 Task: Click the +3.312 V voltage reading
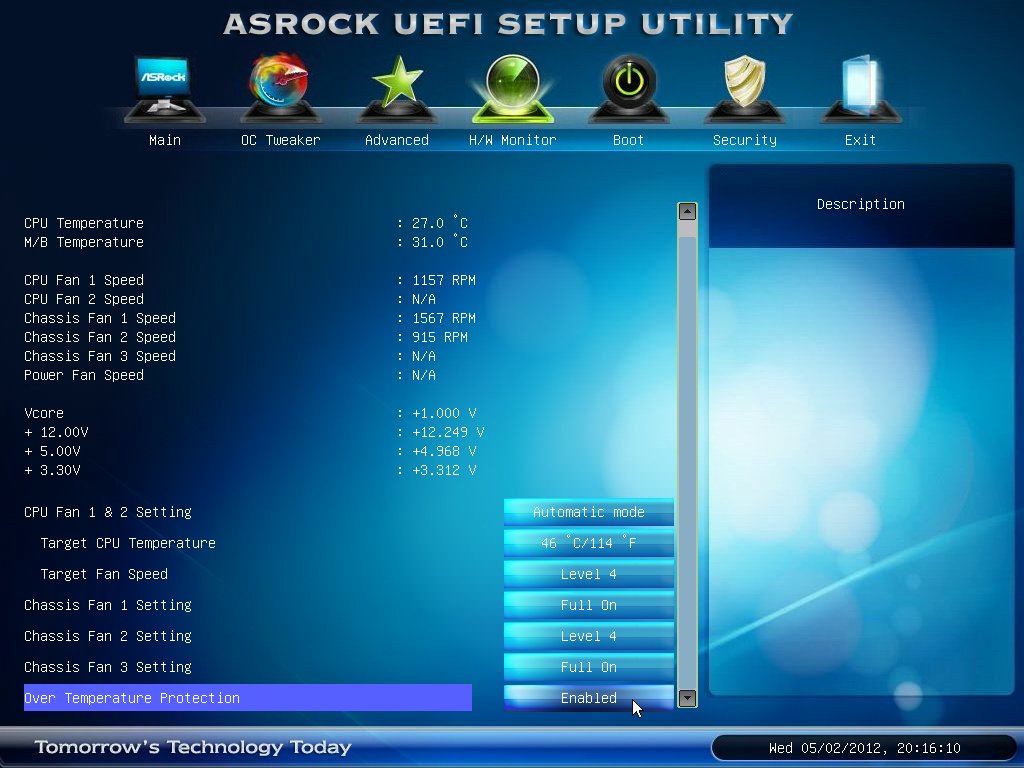(x=444, y=470)
